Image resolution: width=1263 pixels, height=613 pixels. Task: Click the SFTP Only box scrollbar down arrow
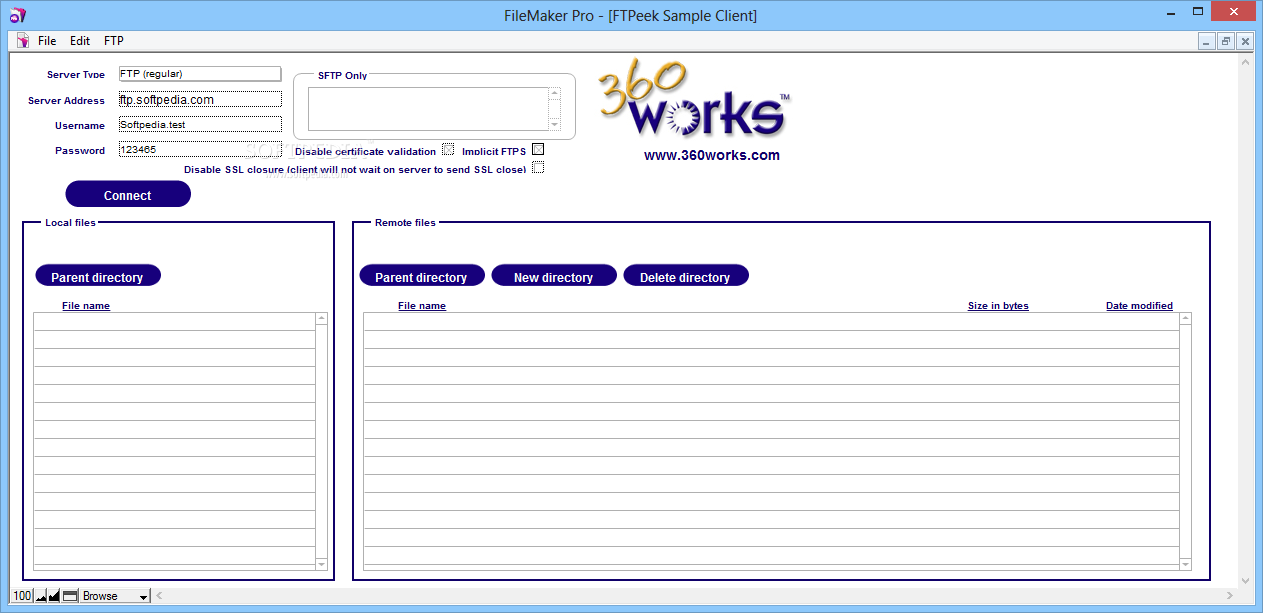555,125
